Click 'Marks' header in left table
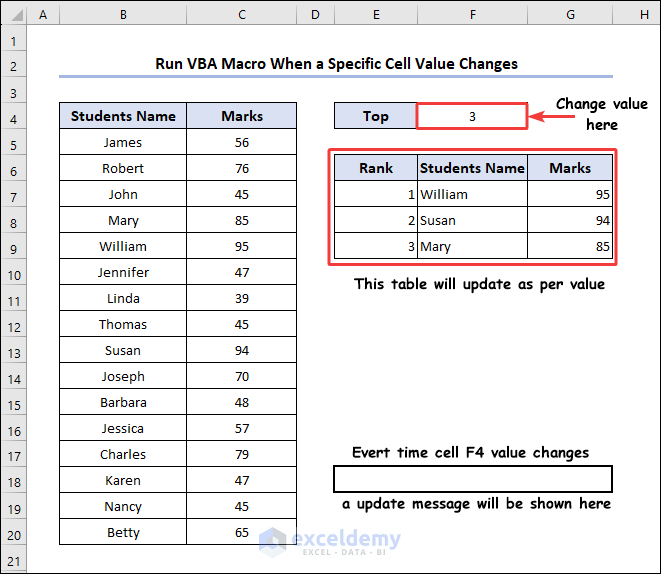661x574 pixels. 242,116
